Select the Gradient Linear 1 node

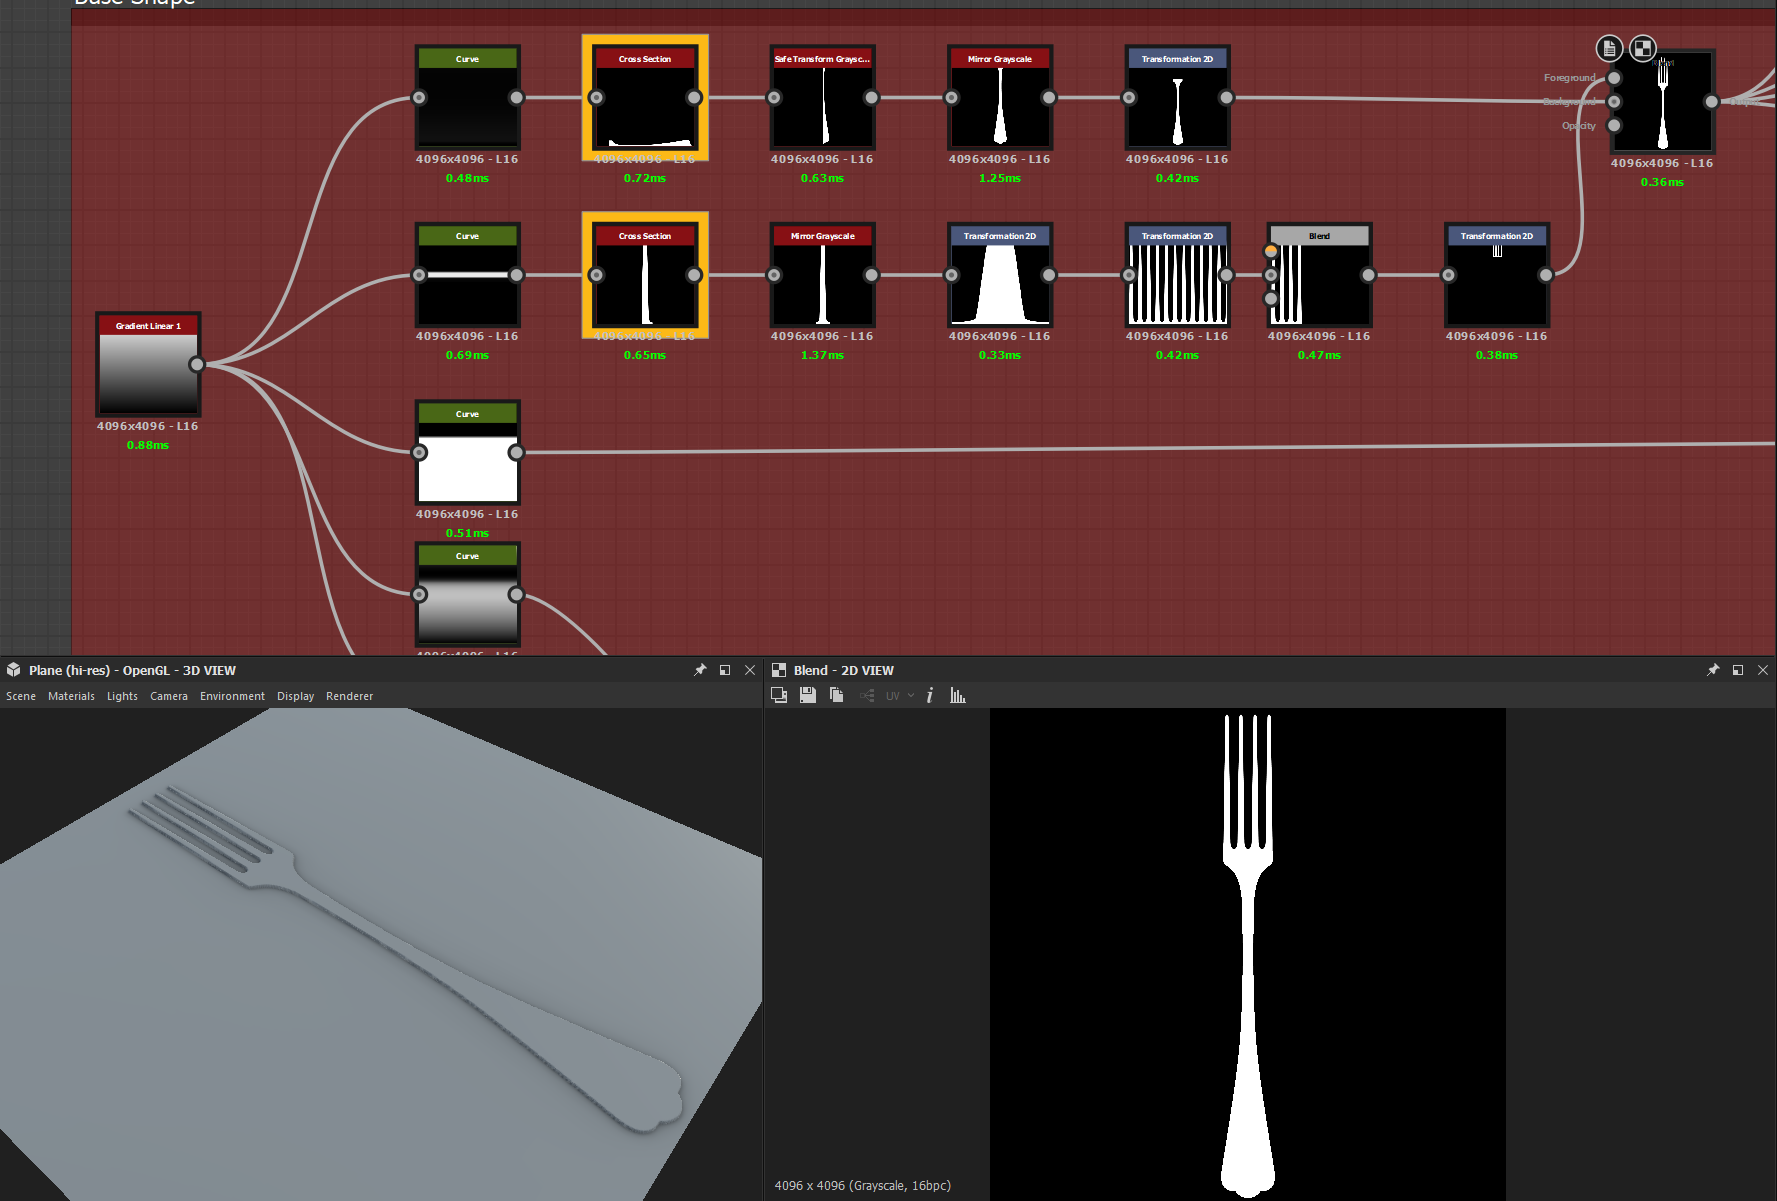(148, 365)
